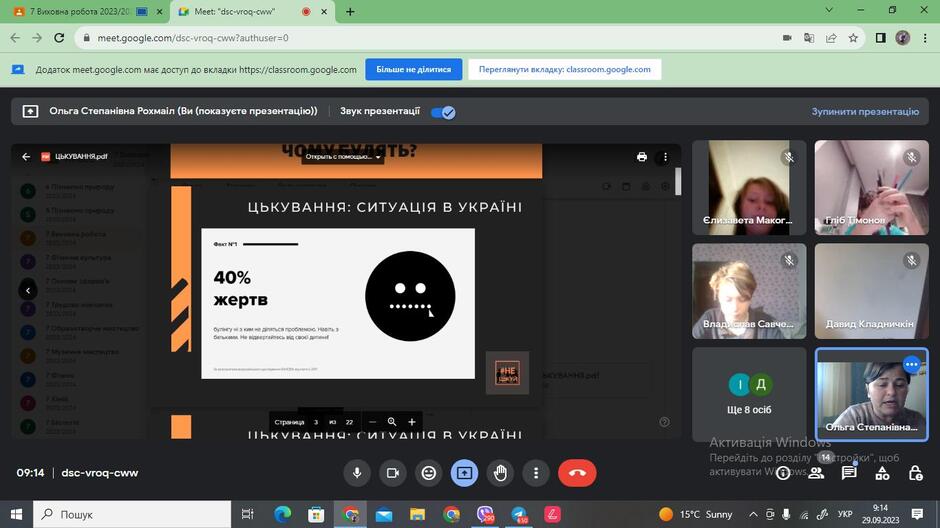Open PDF viewer more options menu
This screenshot has width=940, height=528.
pyautogui.click(x=665, y=157)
